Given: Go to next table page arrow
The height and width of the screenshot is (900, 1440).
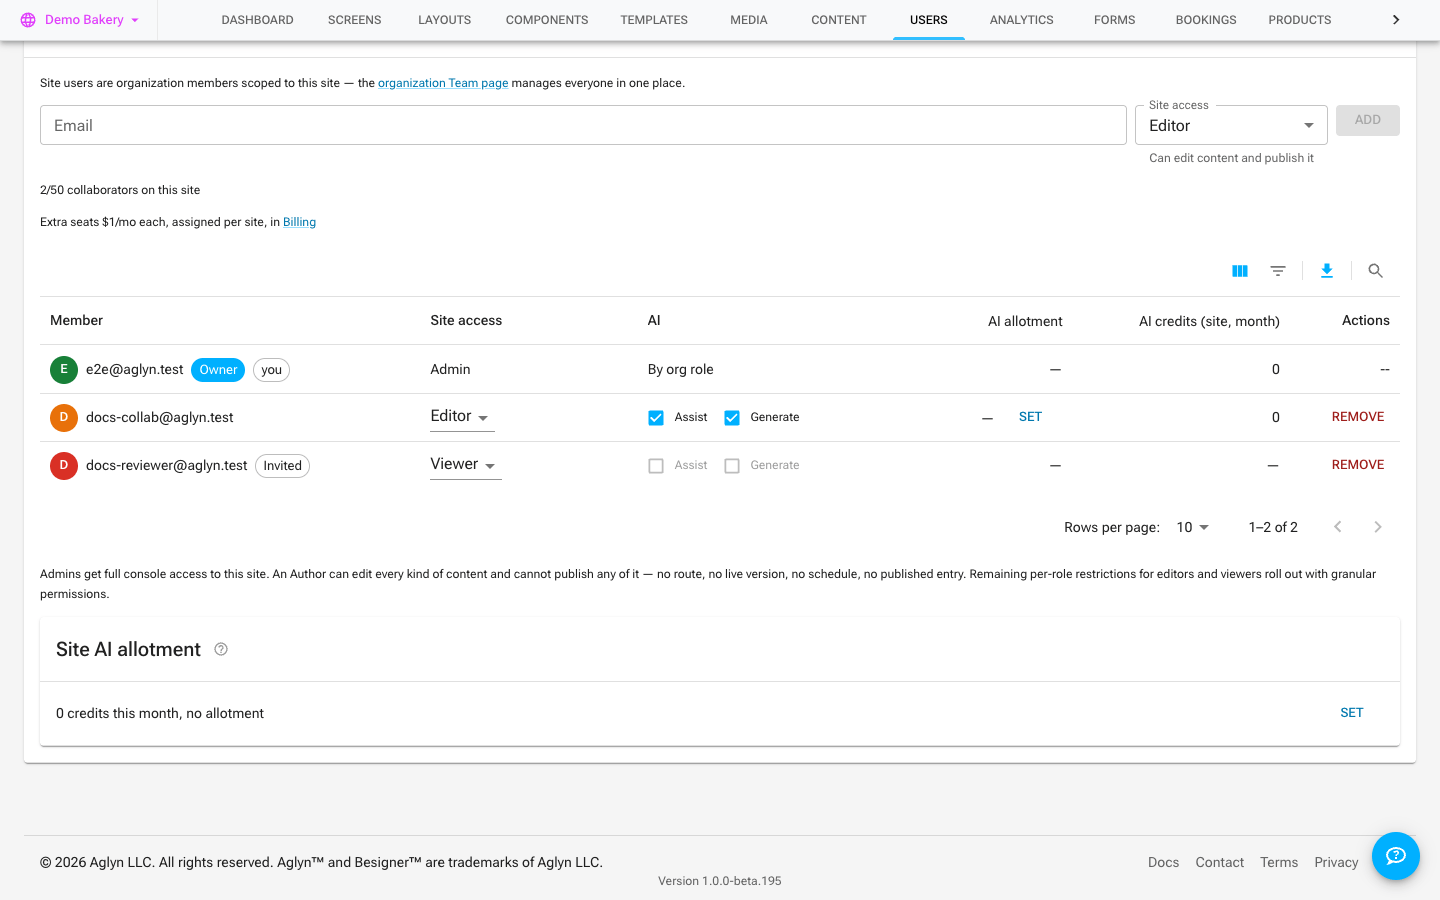Looking at the screenshot, I should (1378, 527).
